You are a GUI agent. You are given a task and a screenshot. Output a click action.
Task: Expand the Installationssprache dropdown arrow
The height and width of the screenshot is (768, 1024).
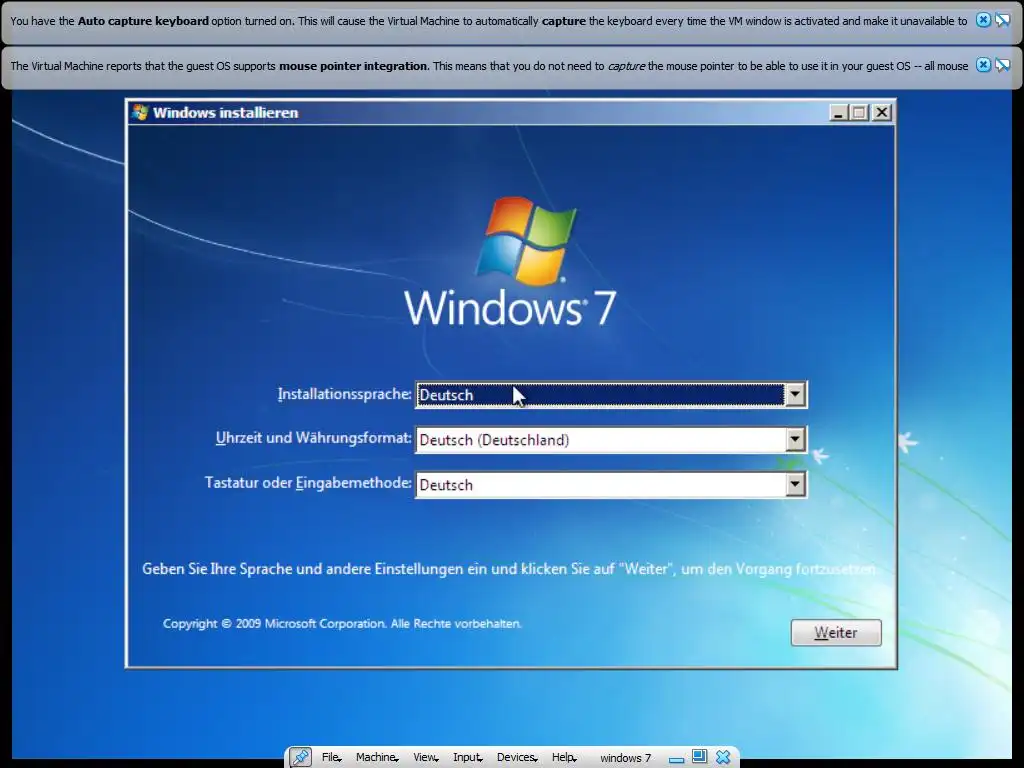795,394
